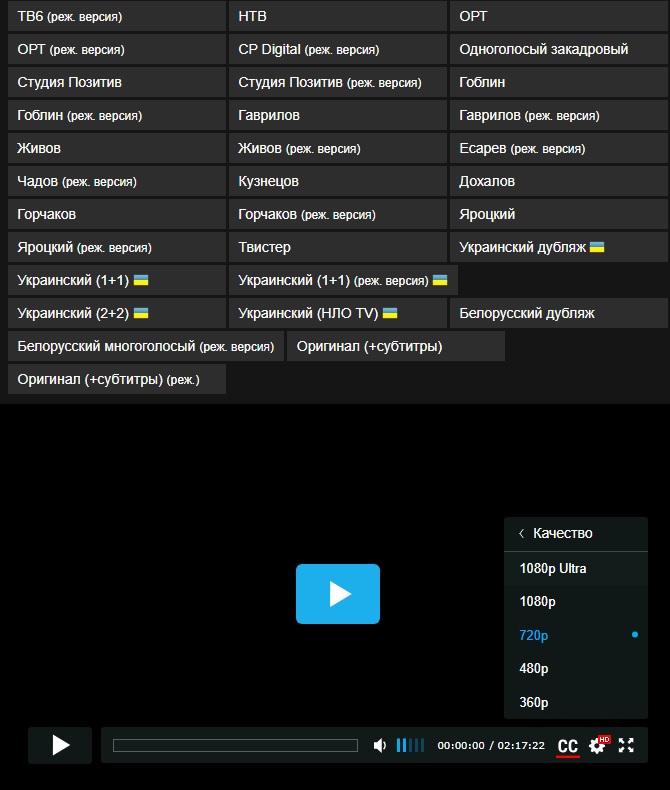Go back using the Качество chevron
The height and width of the screenshot is (790, 670).
(x=522, y=533)
